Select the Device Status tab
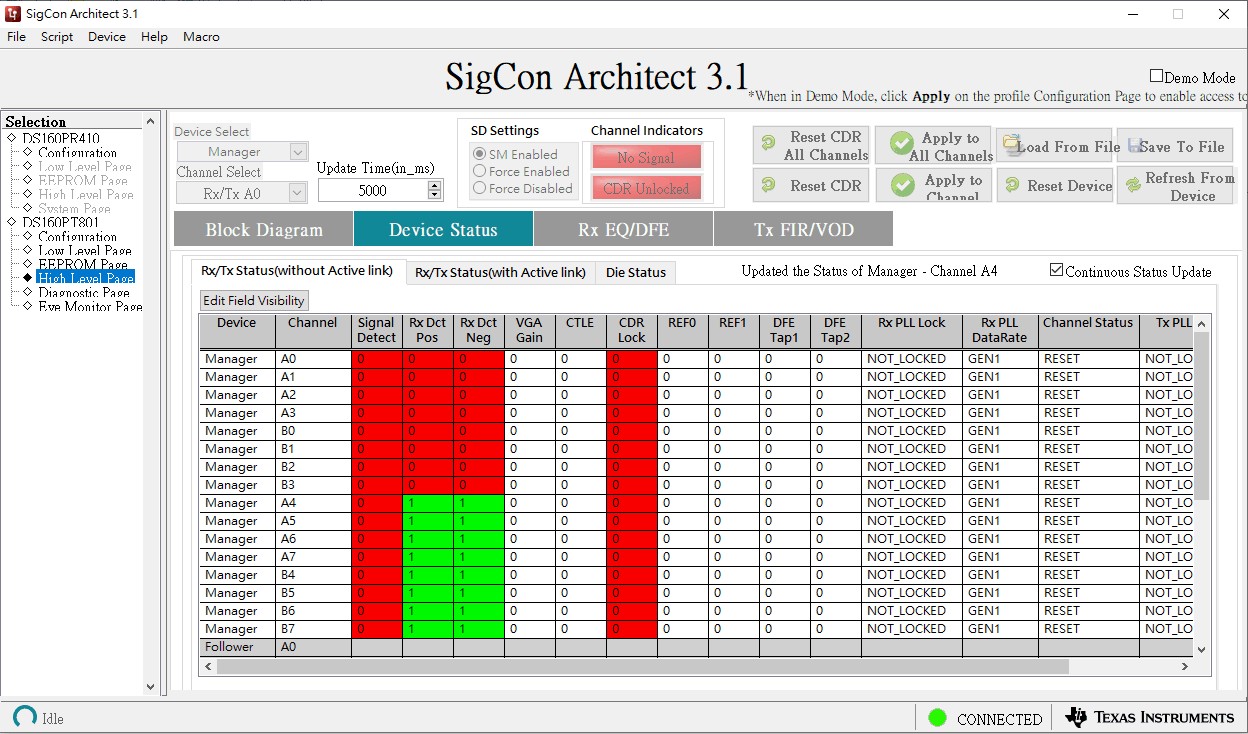The width and height of the screenshot is (1248, 734). click(443, 229)
